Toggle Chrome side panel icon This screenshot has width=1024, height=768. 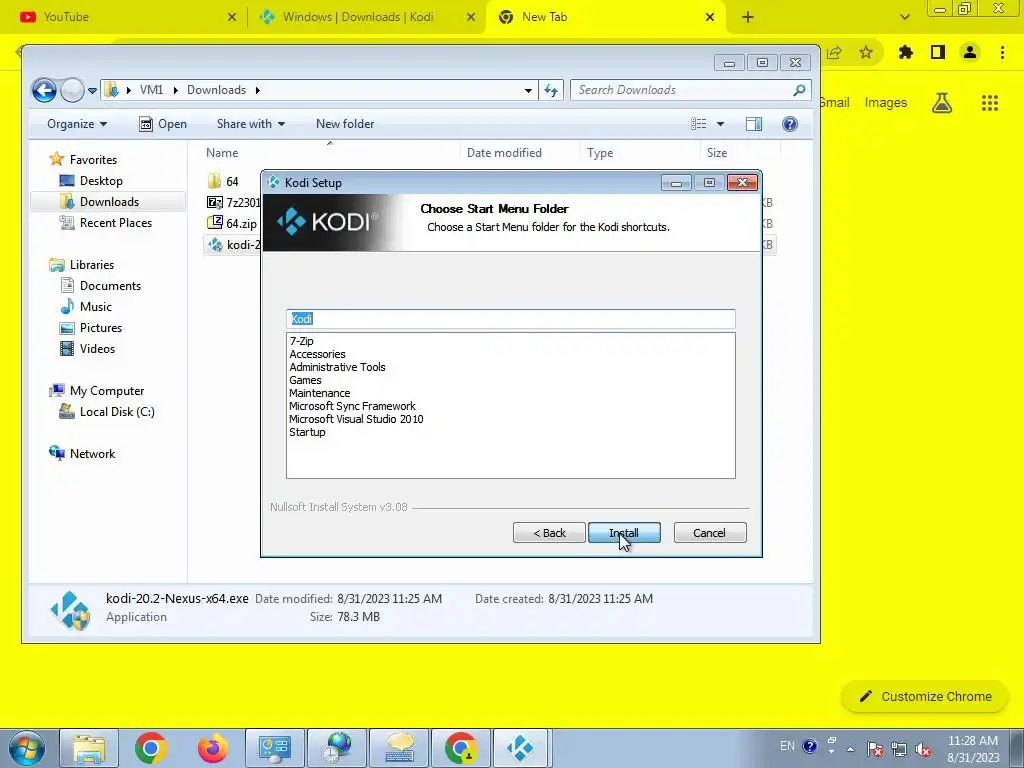coord(938,52)
